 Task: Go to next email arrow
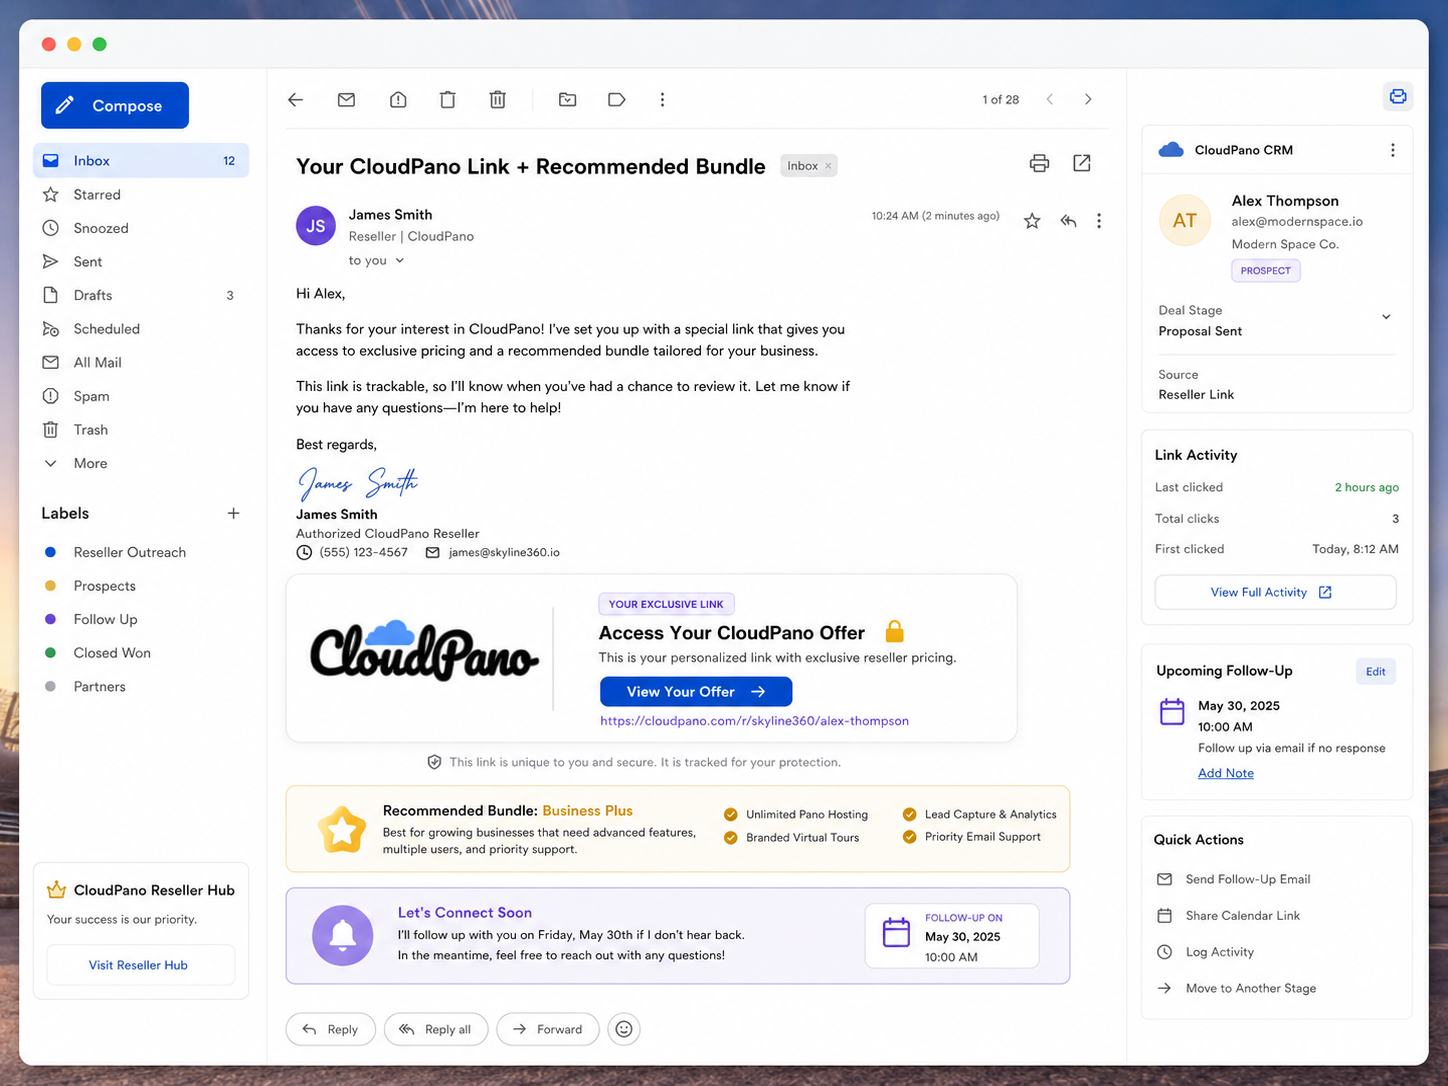click(1088, 100)
